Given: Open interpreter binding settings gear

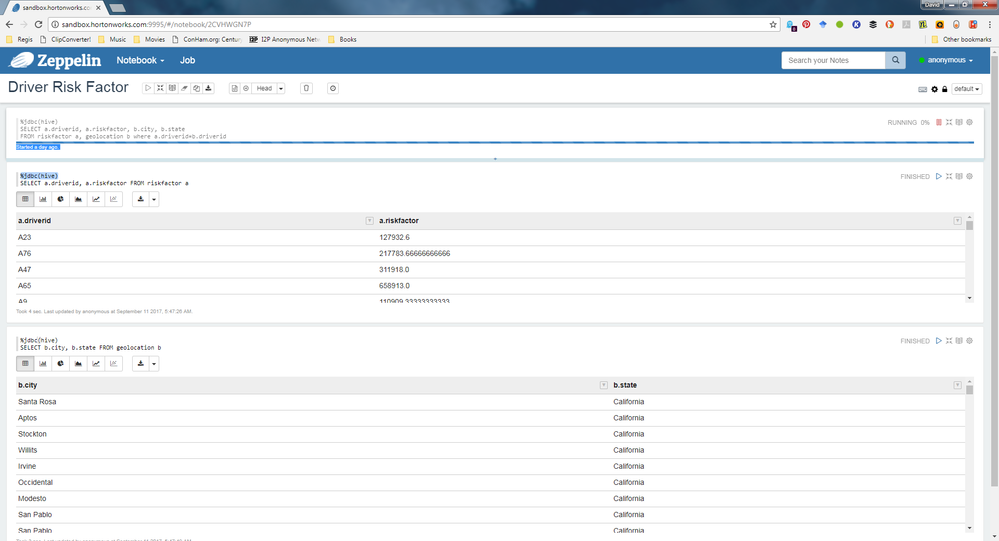Looking at the screenshot, I should tap(935, 89).
